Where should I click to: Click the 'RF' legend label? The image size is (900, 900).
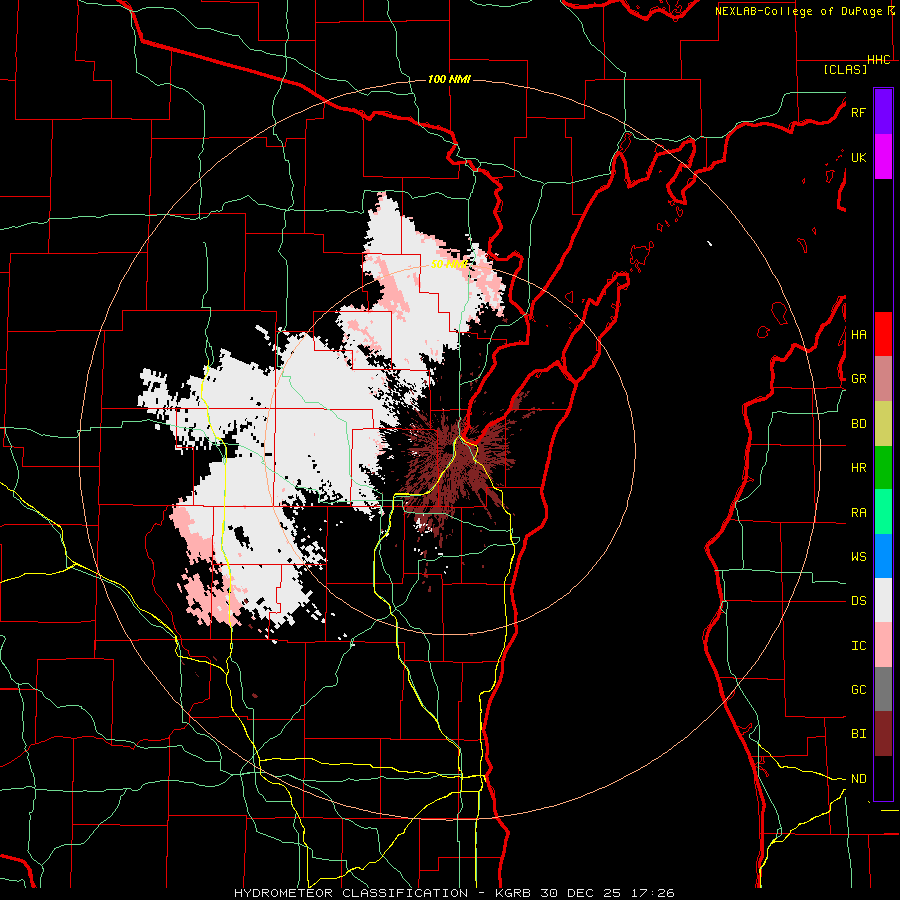point(858,113)
